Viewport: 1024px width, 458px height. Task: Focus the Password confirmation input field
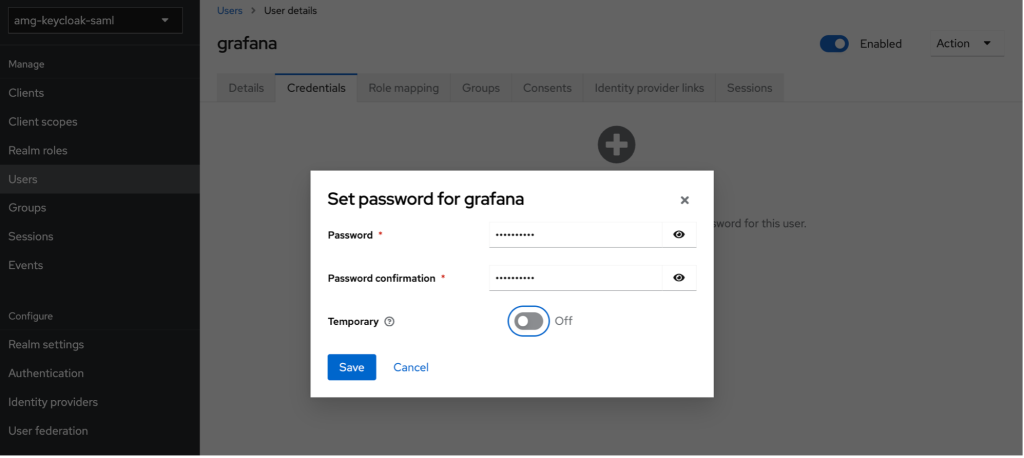575,278
